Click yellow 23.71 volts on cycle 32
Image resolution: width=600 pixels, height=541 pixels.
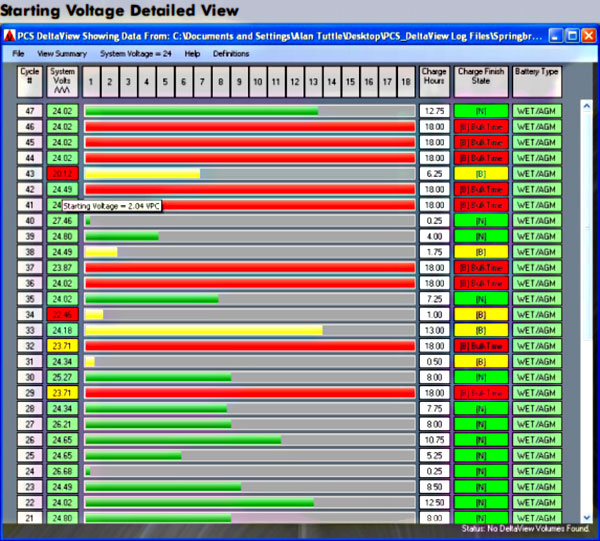coord(62,346)
